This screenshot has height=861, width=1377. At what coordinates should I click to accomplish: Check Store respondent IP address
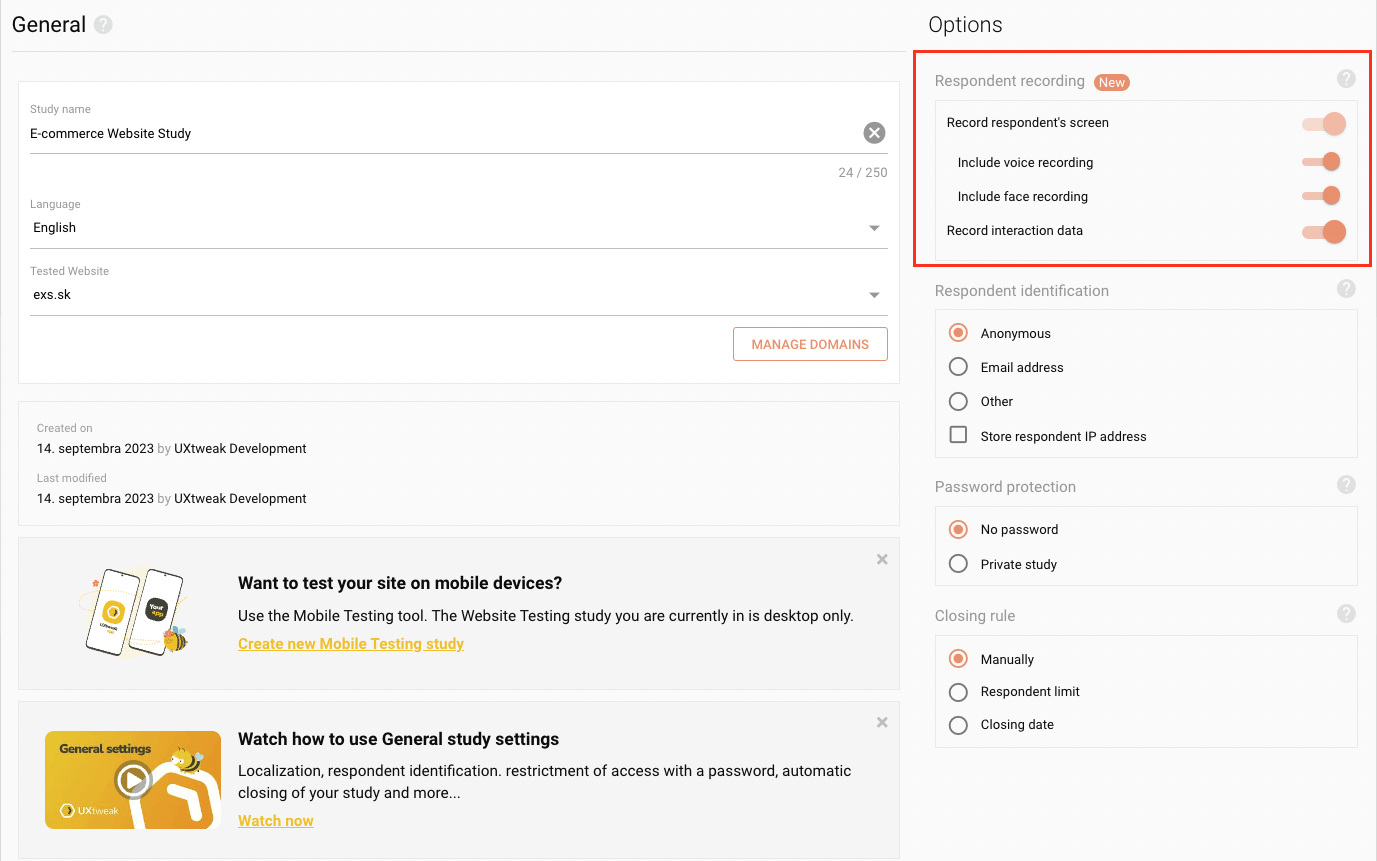click(958, 435)
